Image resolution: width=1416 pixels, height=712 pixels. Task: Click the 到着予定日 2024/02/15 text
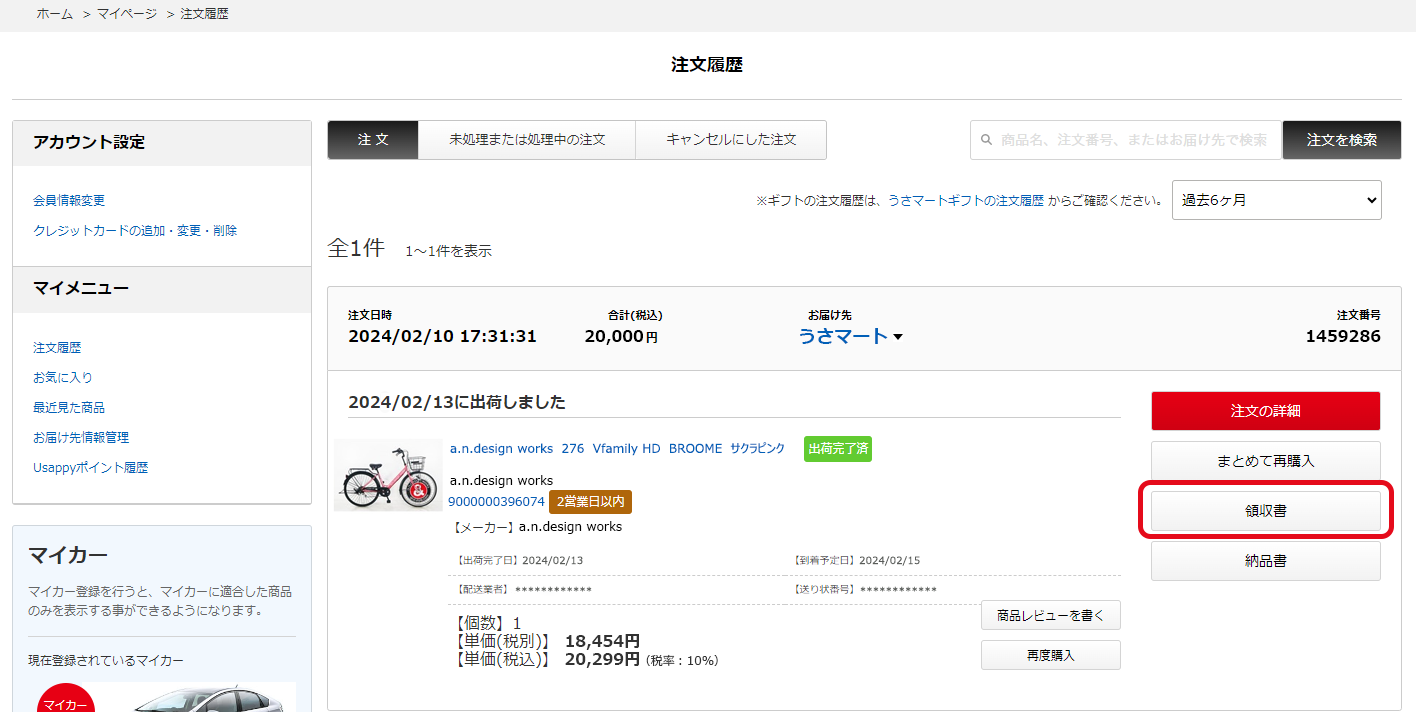coord(857,560)
